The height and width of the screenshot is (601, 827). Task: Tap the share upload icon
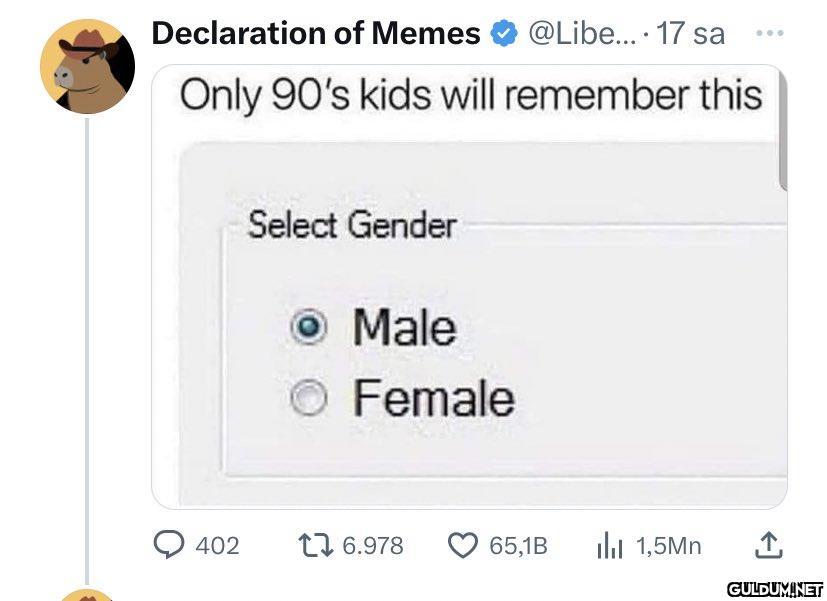[765, 545]
